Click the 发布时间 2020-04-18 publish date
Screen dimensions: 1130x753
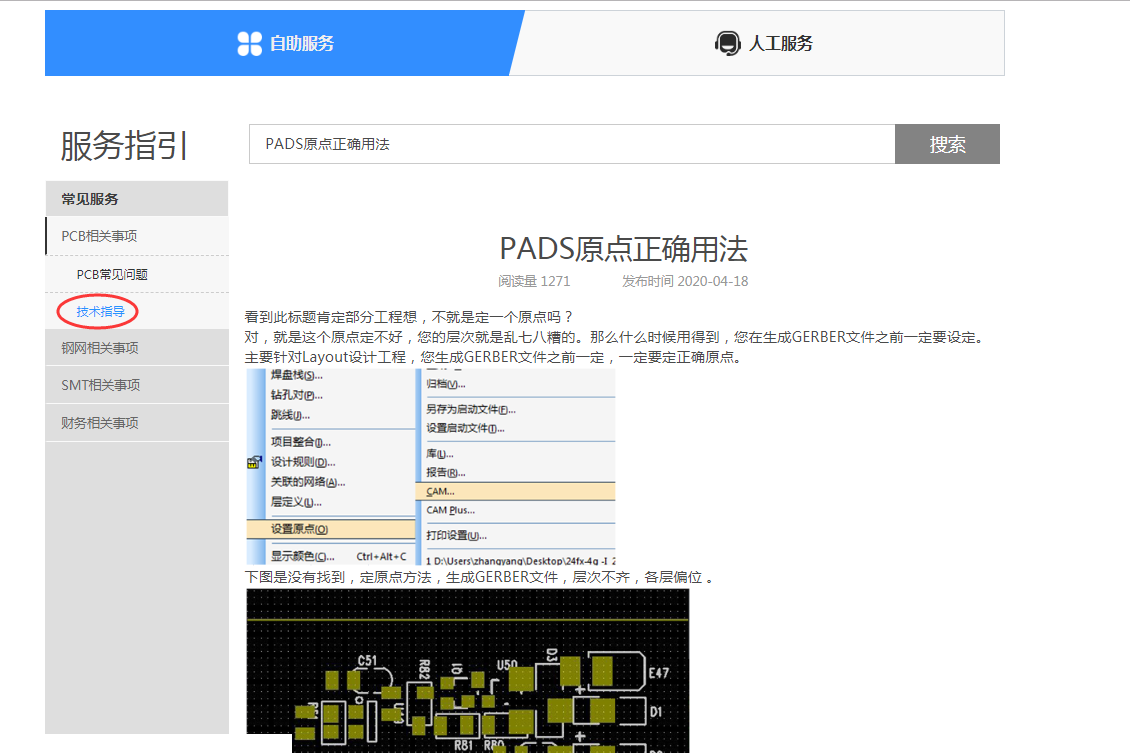click(685, 281)
